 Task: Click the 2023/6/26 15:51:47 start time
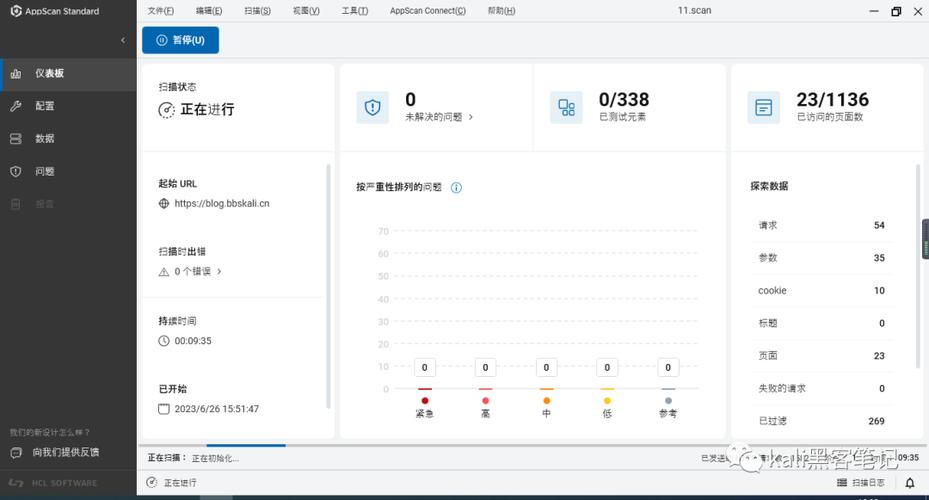pos(216,409)
